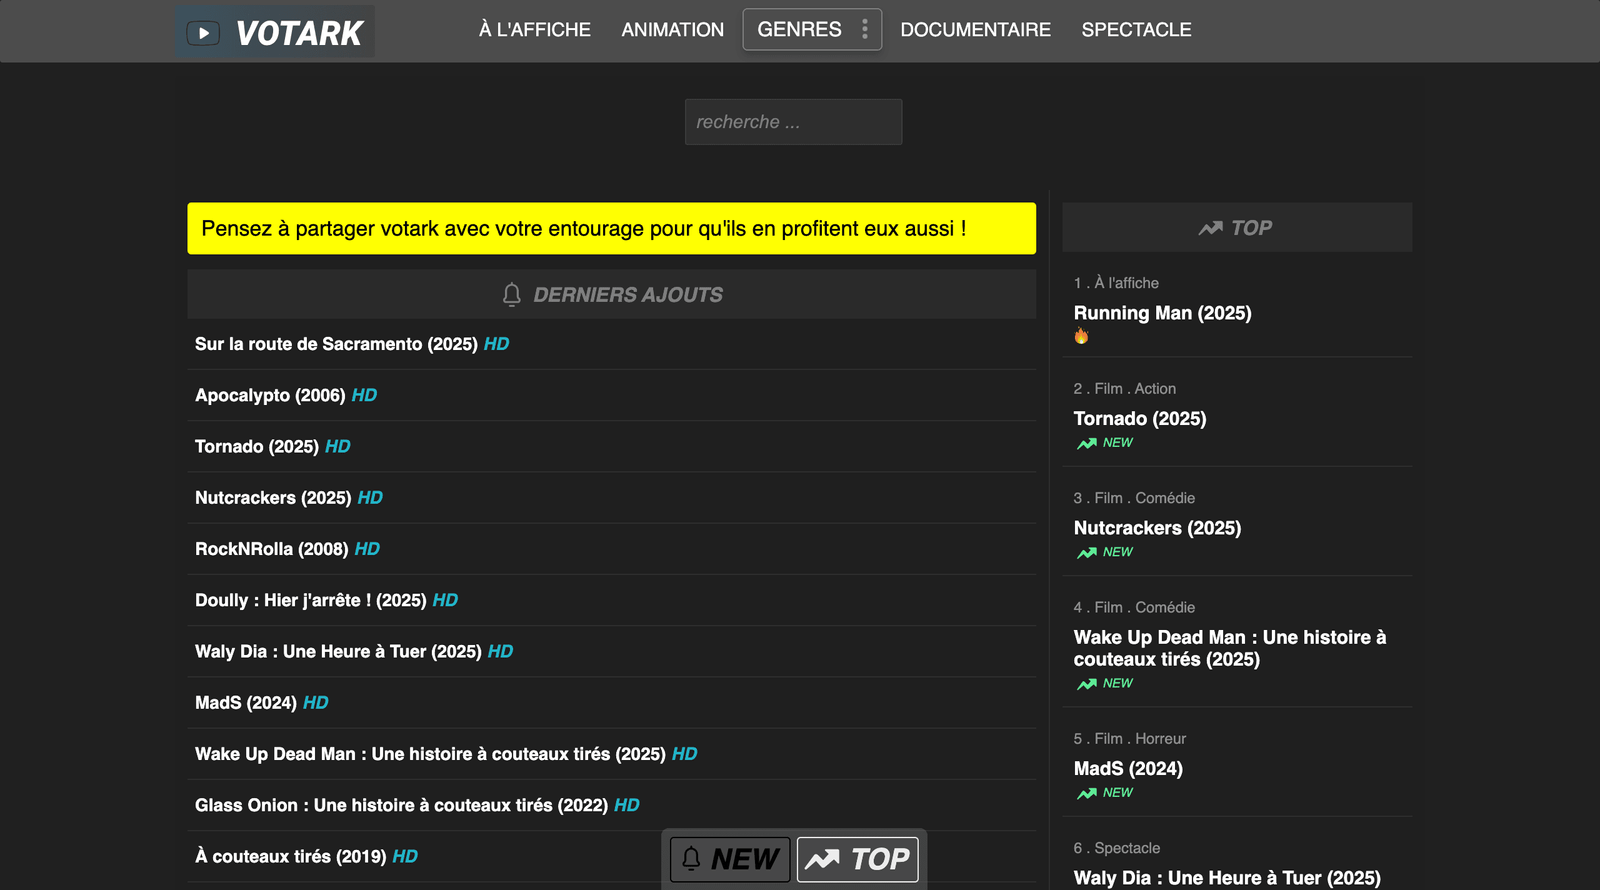The width and height of the screenshot is (1600, 890).
Task: Click the NEW trend icon under Tornado
Action: [x=1087, y=443]
